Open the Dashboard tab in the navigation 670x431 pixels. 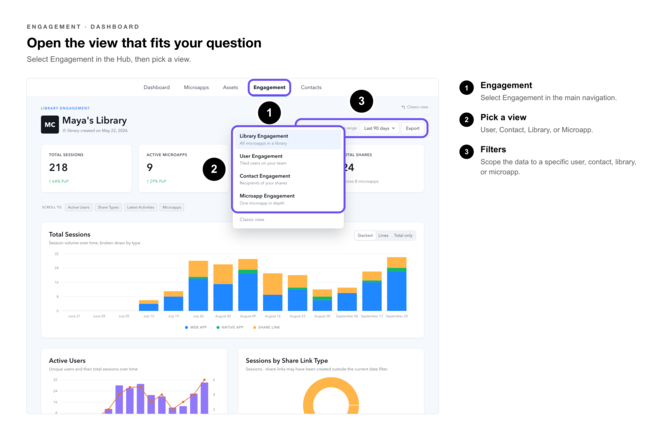[156, 87]
